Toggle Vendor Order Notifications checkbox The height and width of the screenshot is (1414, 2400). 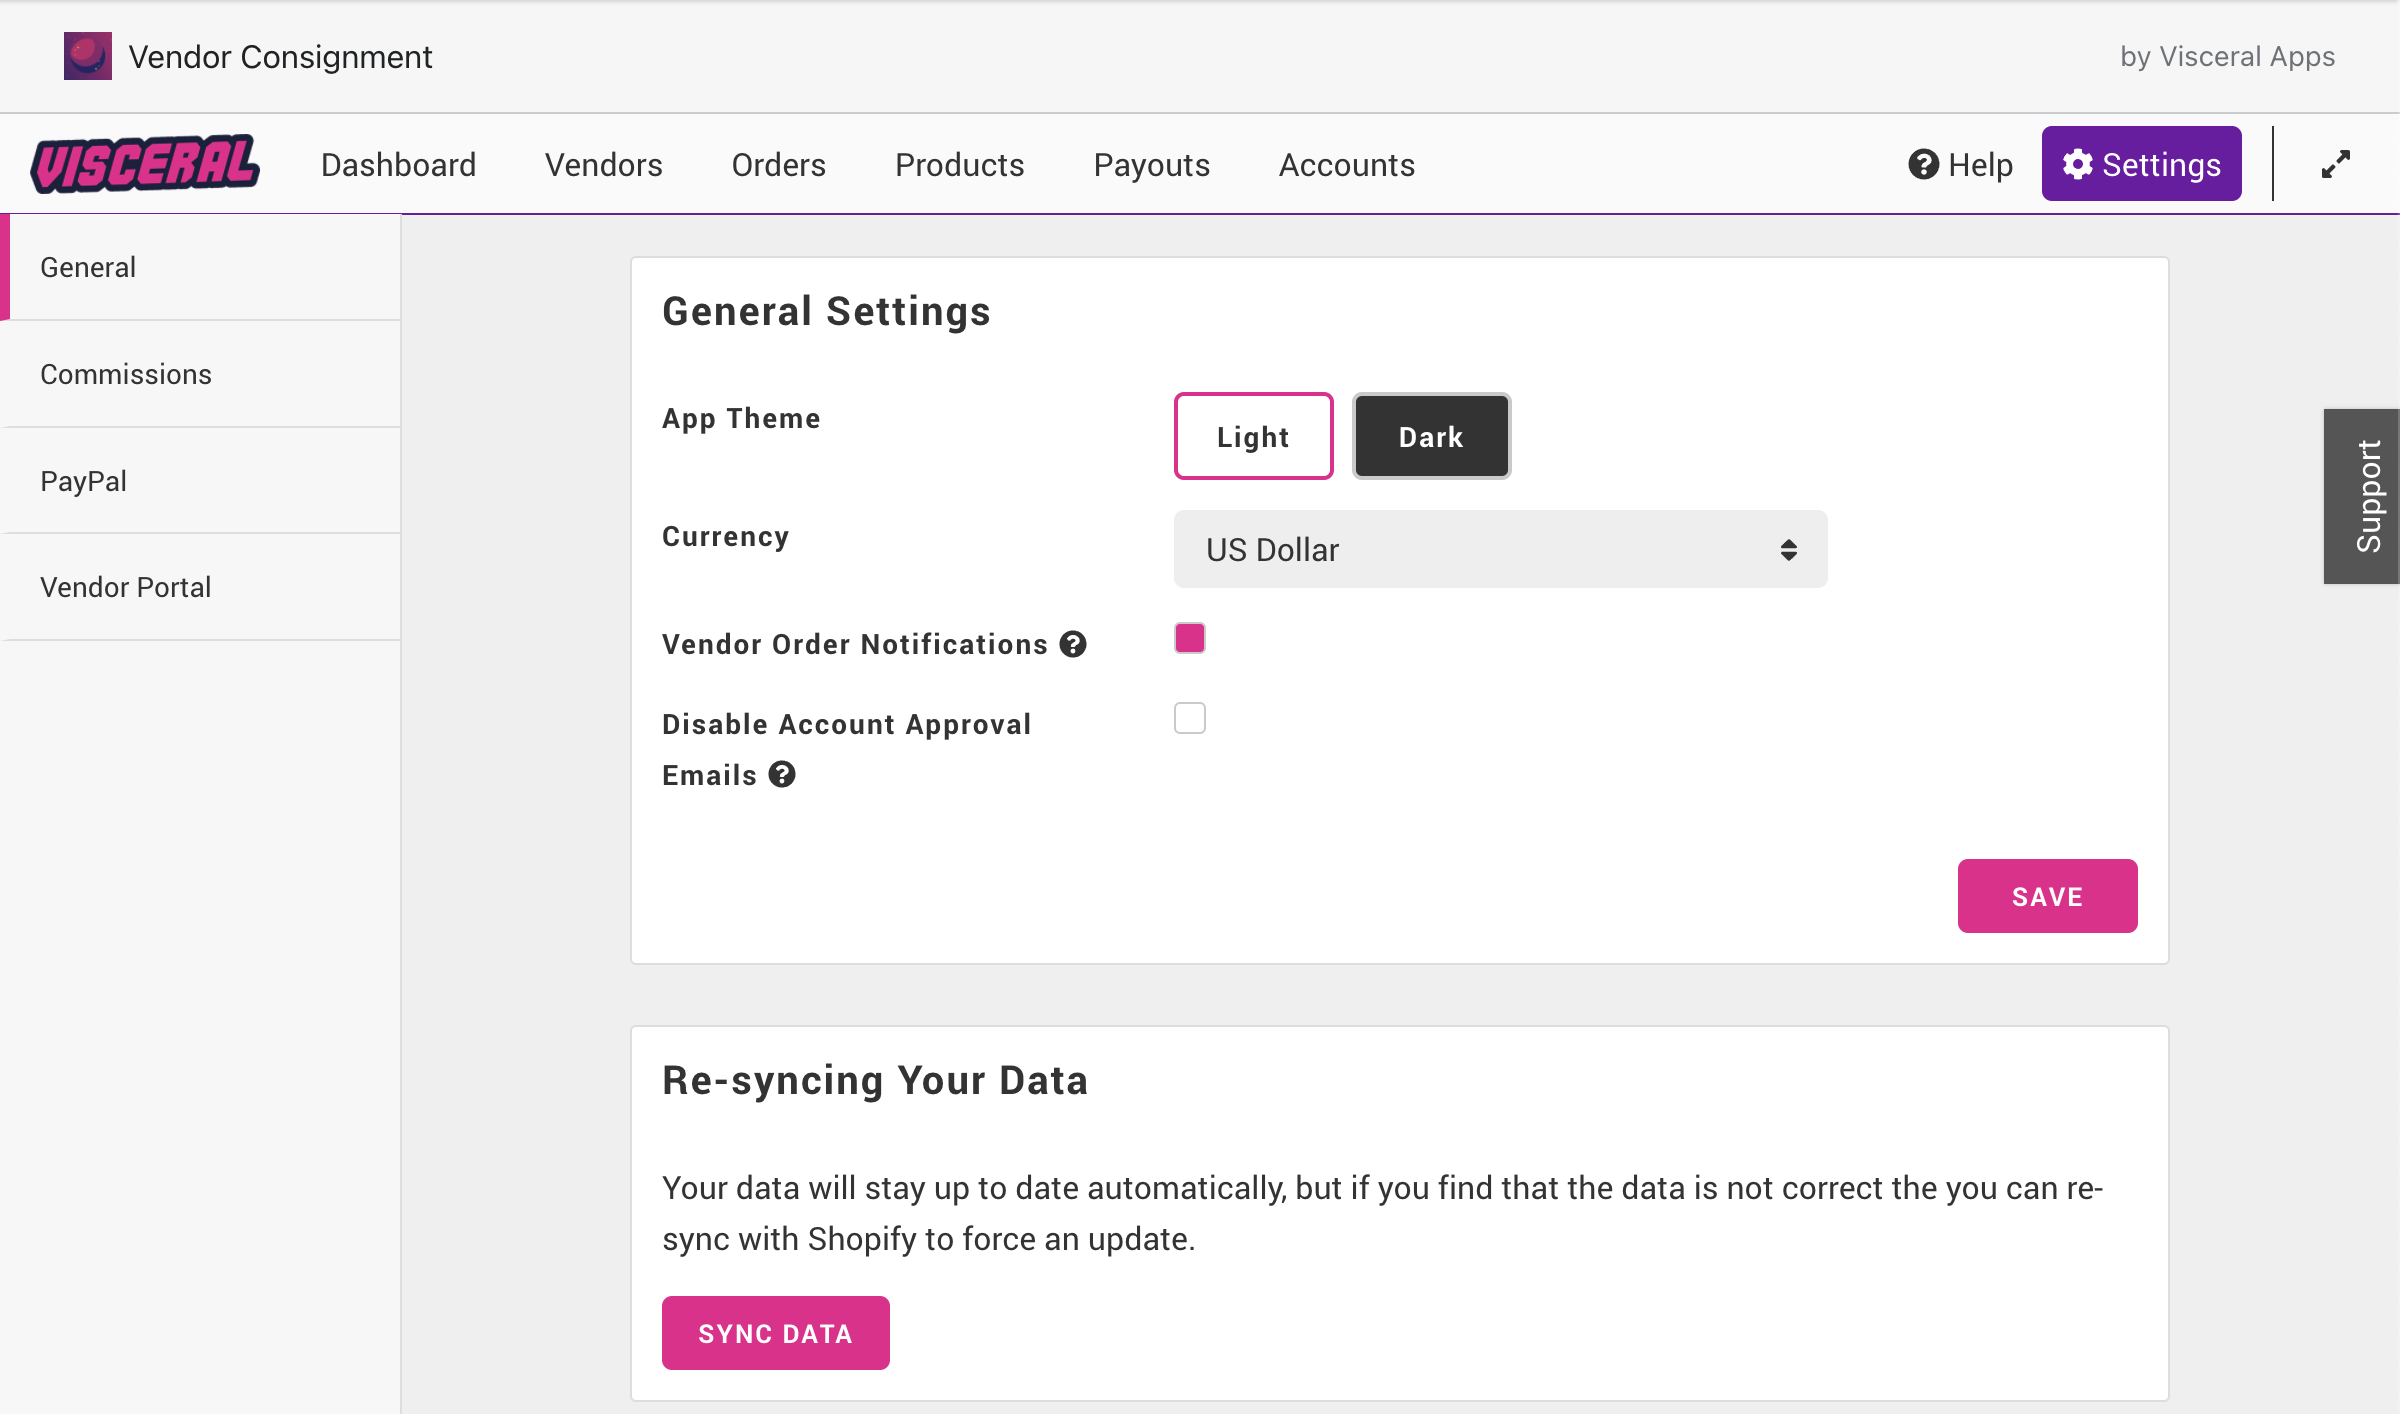[x=1190, y=638]
